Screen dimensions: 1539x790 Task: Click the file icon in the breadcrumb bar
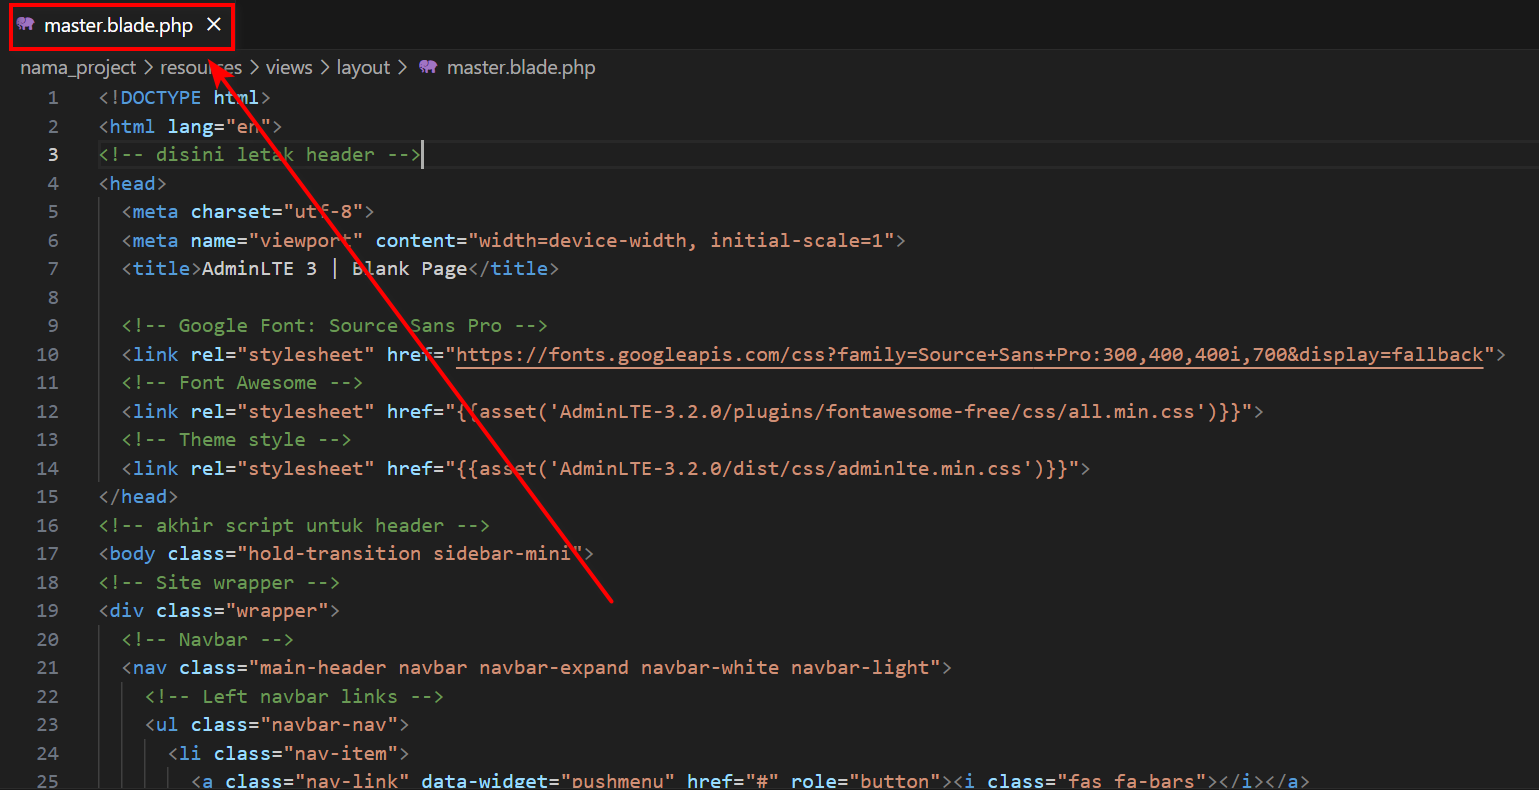pos(429,67)
